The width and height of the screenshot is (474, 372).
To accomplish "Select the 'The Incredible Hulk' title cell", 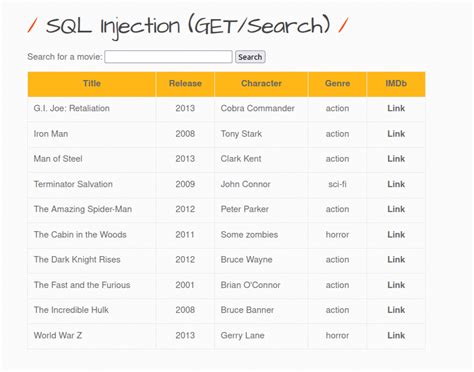I will pos(92,310).
